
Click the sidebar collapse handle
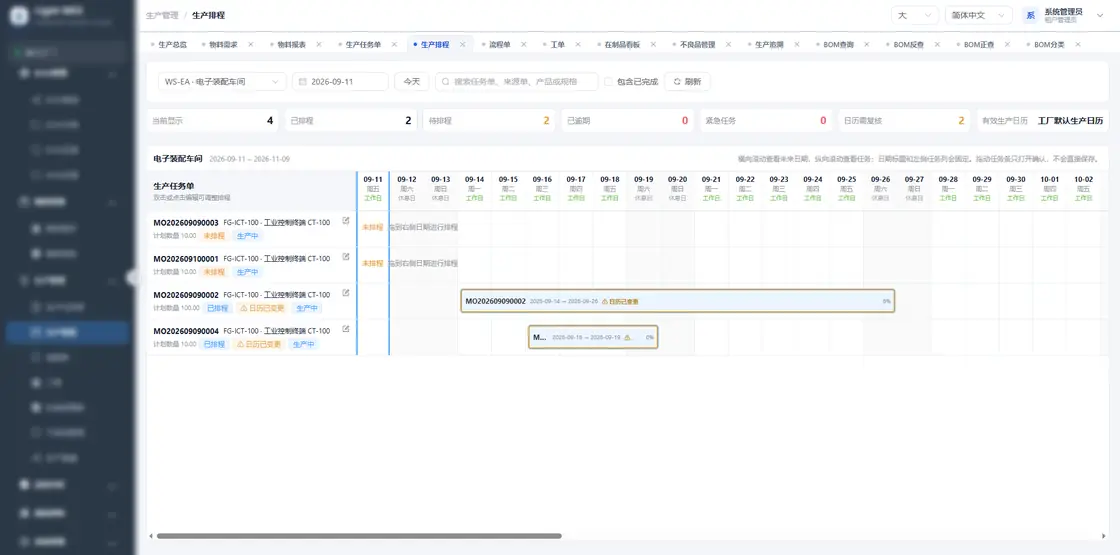tap(132, 278)
